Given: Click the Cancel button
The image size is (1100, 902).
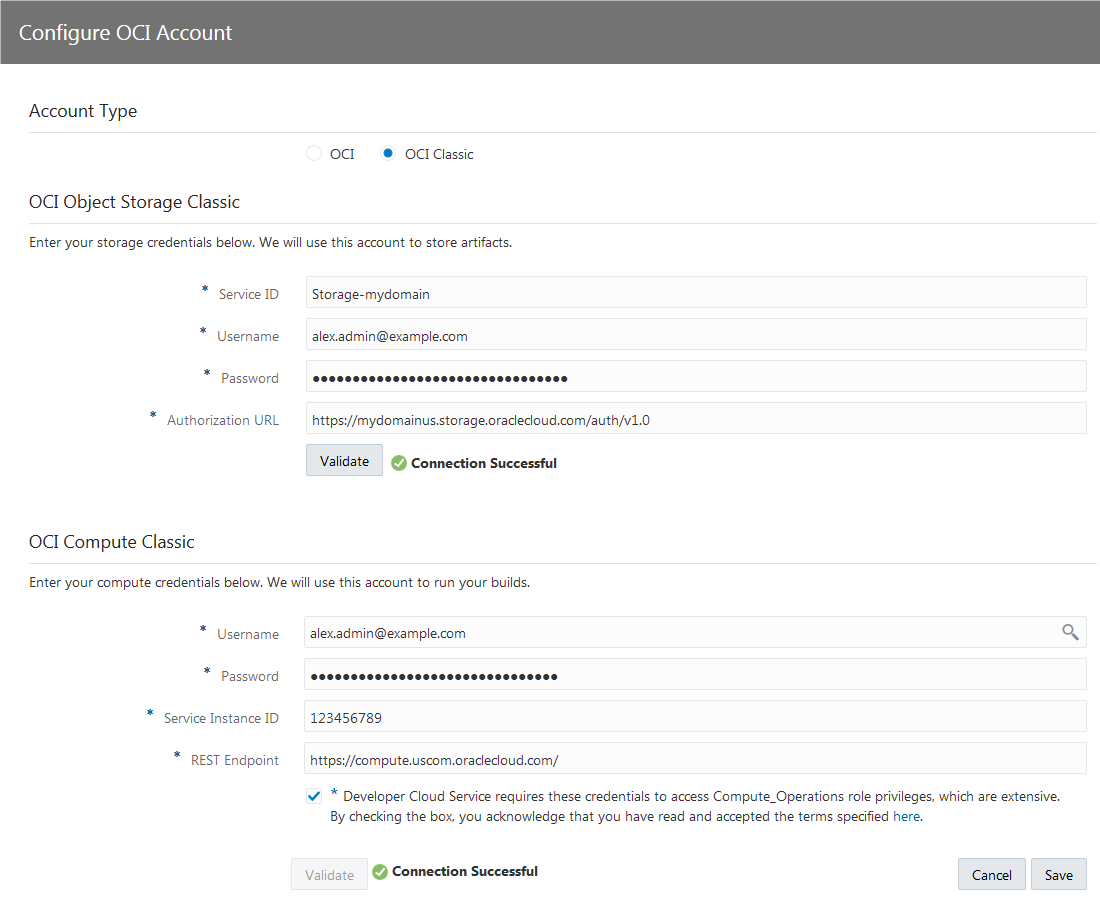Looking at the screenshot, I should [991, 875].
